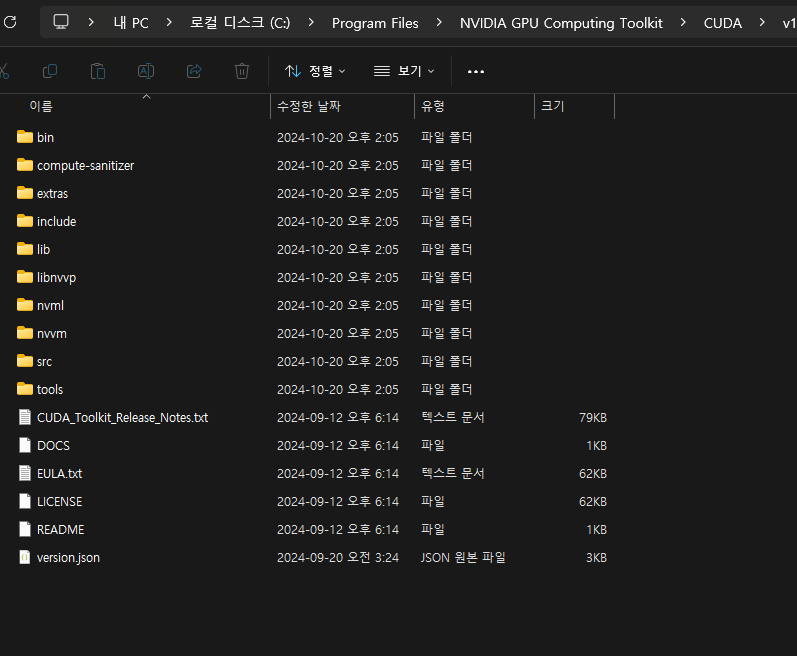797x656 pixels.
Task: Click the JSON 원본 파일 type cell
Action: pos(463,557)
